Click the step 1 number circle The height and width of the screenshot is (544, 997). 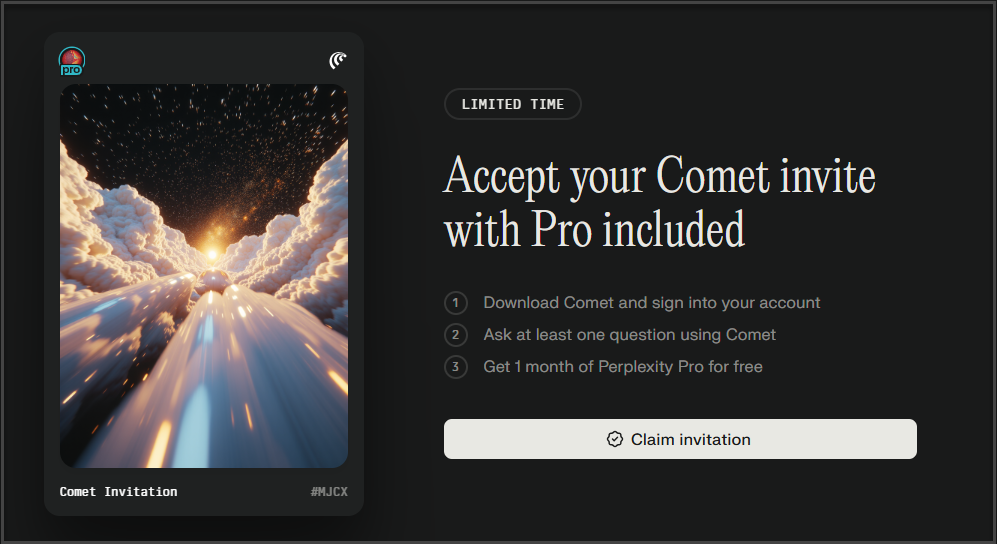pyautogui.click(x=456, y=302)
